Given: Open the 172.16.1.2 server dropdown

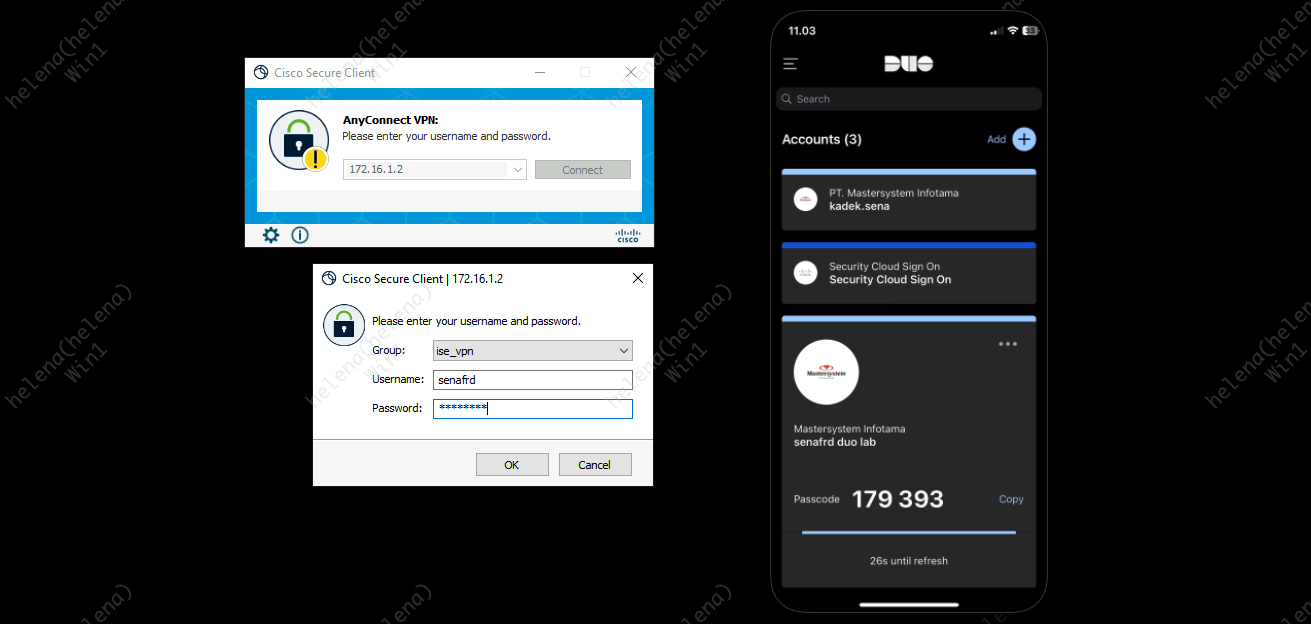Looking at the screenshot, I should point(518,170).
